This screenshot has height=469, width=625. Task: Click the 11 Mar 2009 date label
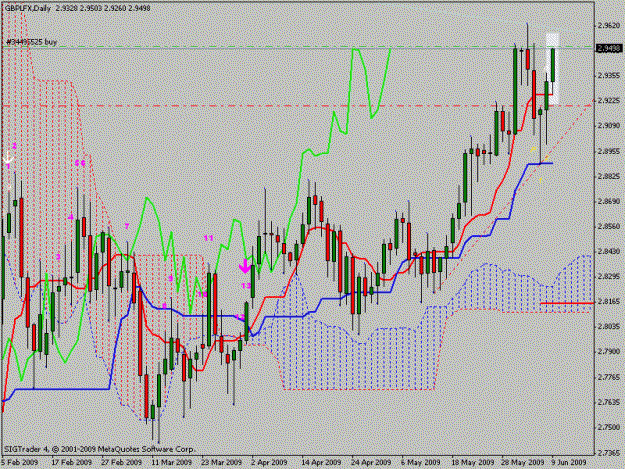[172, 463]
